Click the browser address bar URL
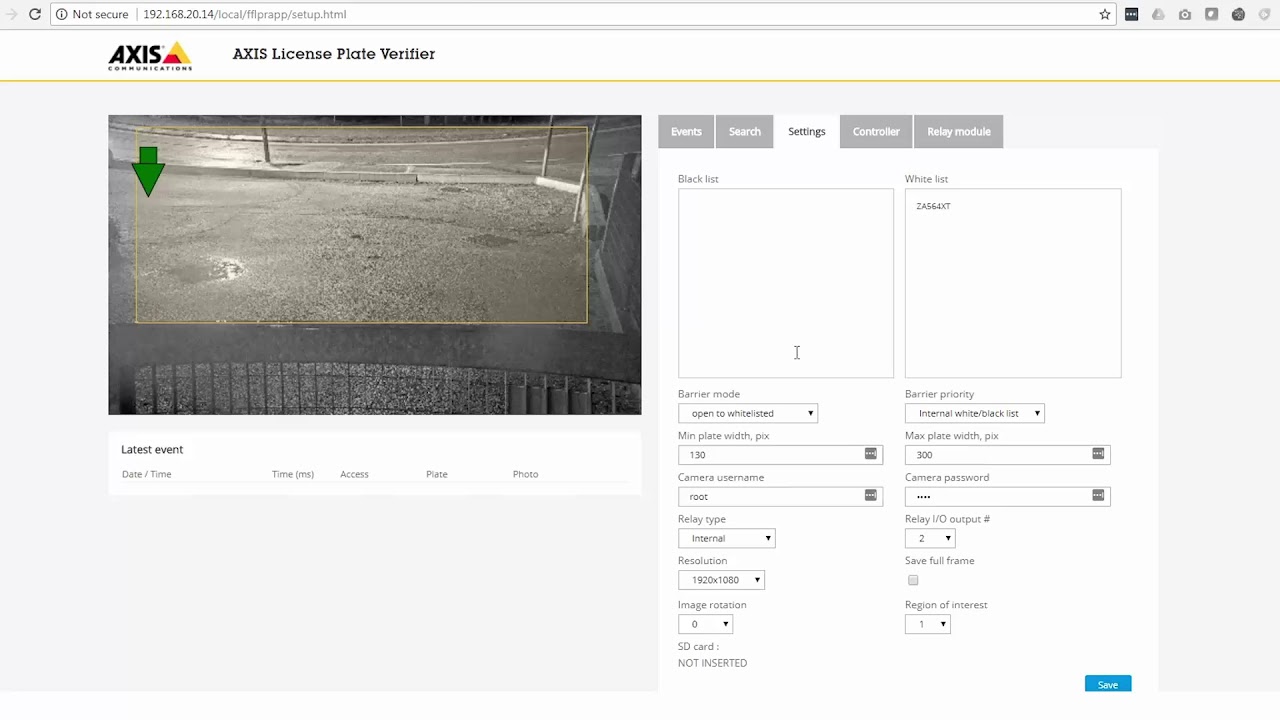Image resolution: width=1280 pixels, height=720 pixels. tap(244, 14)
